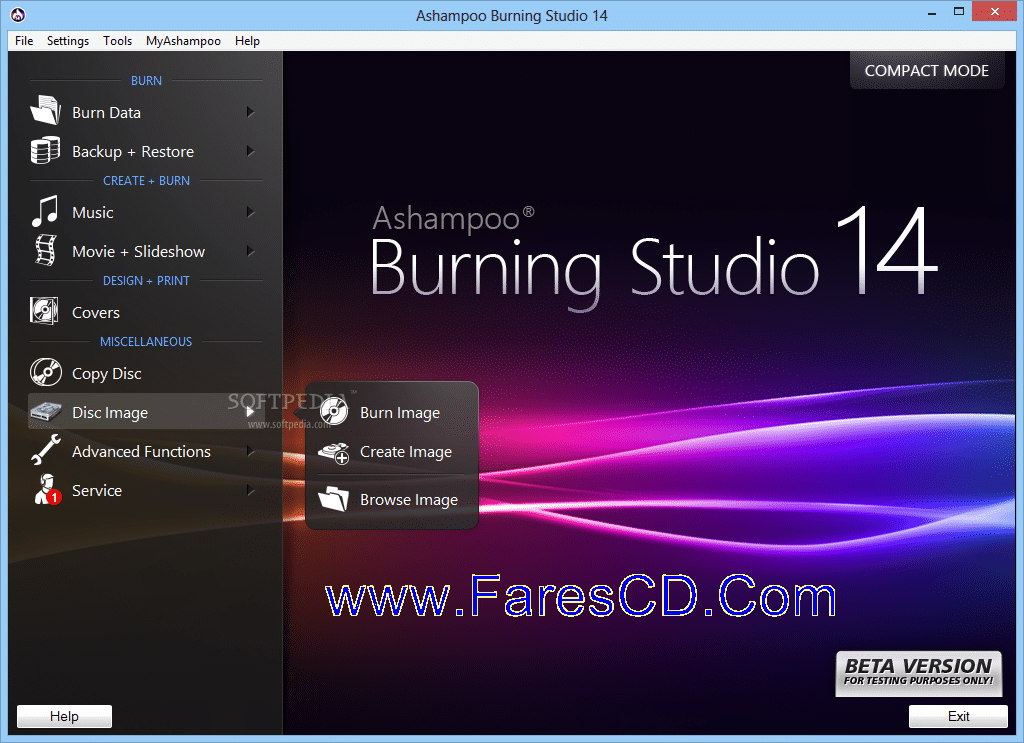Click the red notification badge on Service
Viewport: 1024px width, 743px height.
click(55, 498)
